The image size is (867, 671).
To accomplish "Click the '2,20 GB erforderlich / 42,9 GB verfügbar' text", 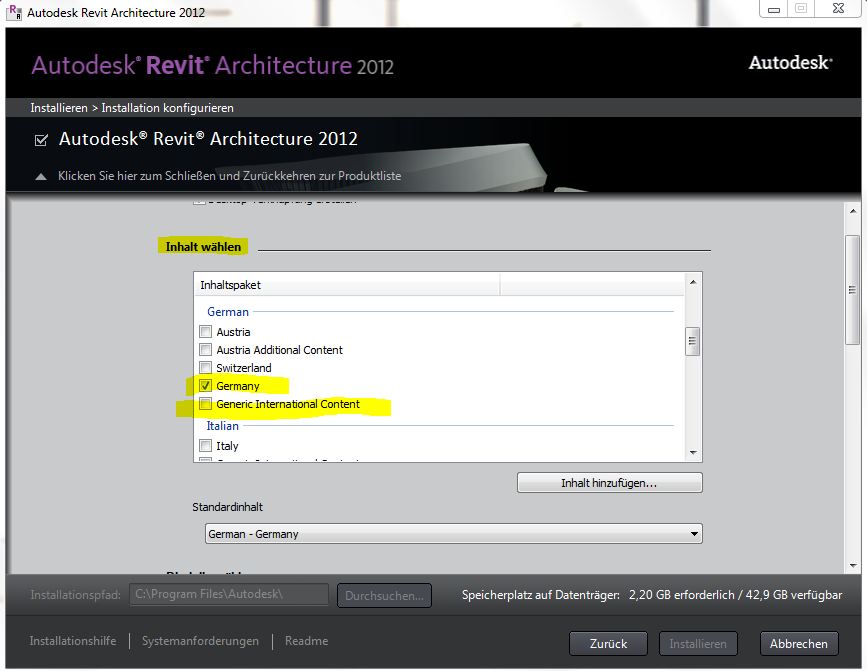I will 735,595.
